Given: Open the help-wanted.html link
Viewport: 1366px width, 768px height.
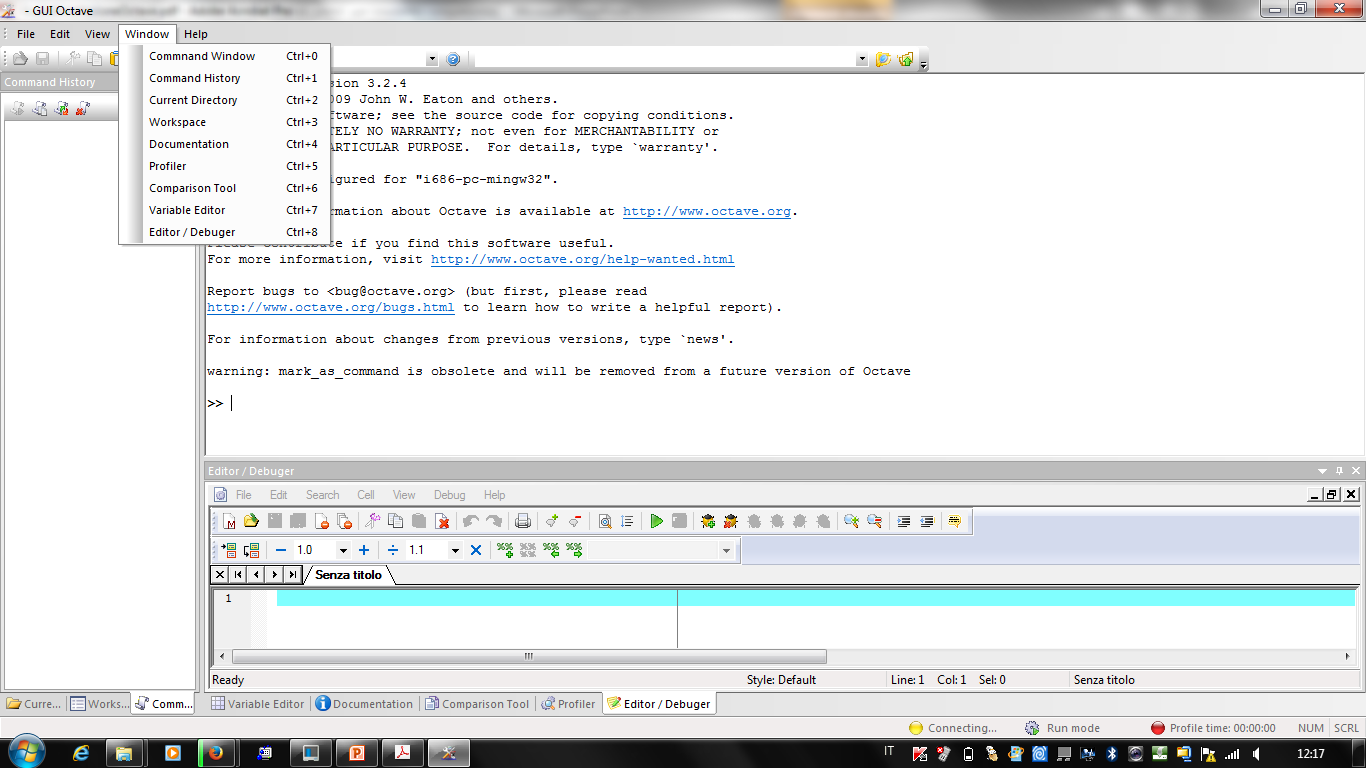Looking at the screenshot, I should 582,259.
